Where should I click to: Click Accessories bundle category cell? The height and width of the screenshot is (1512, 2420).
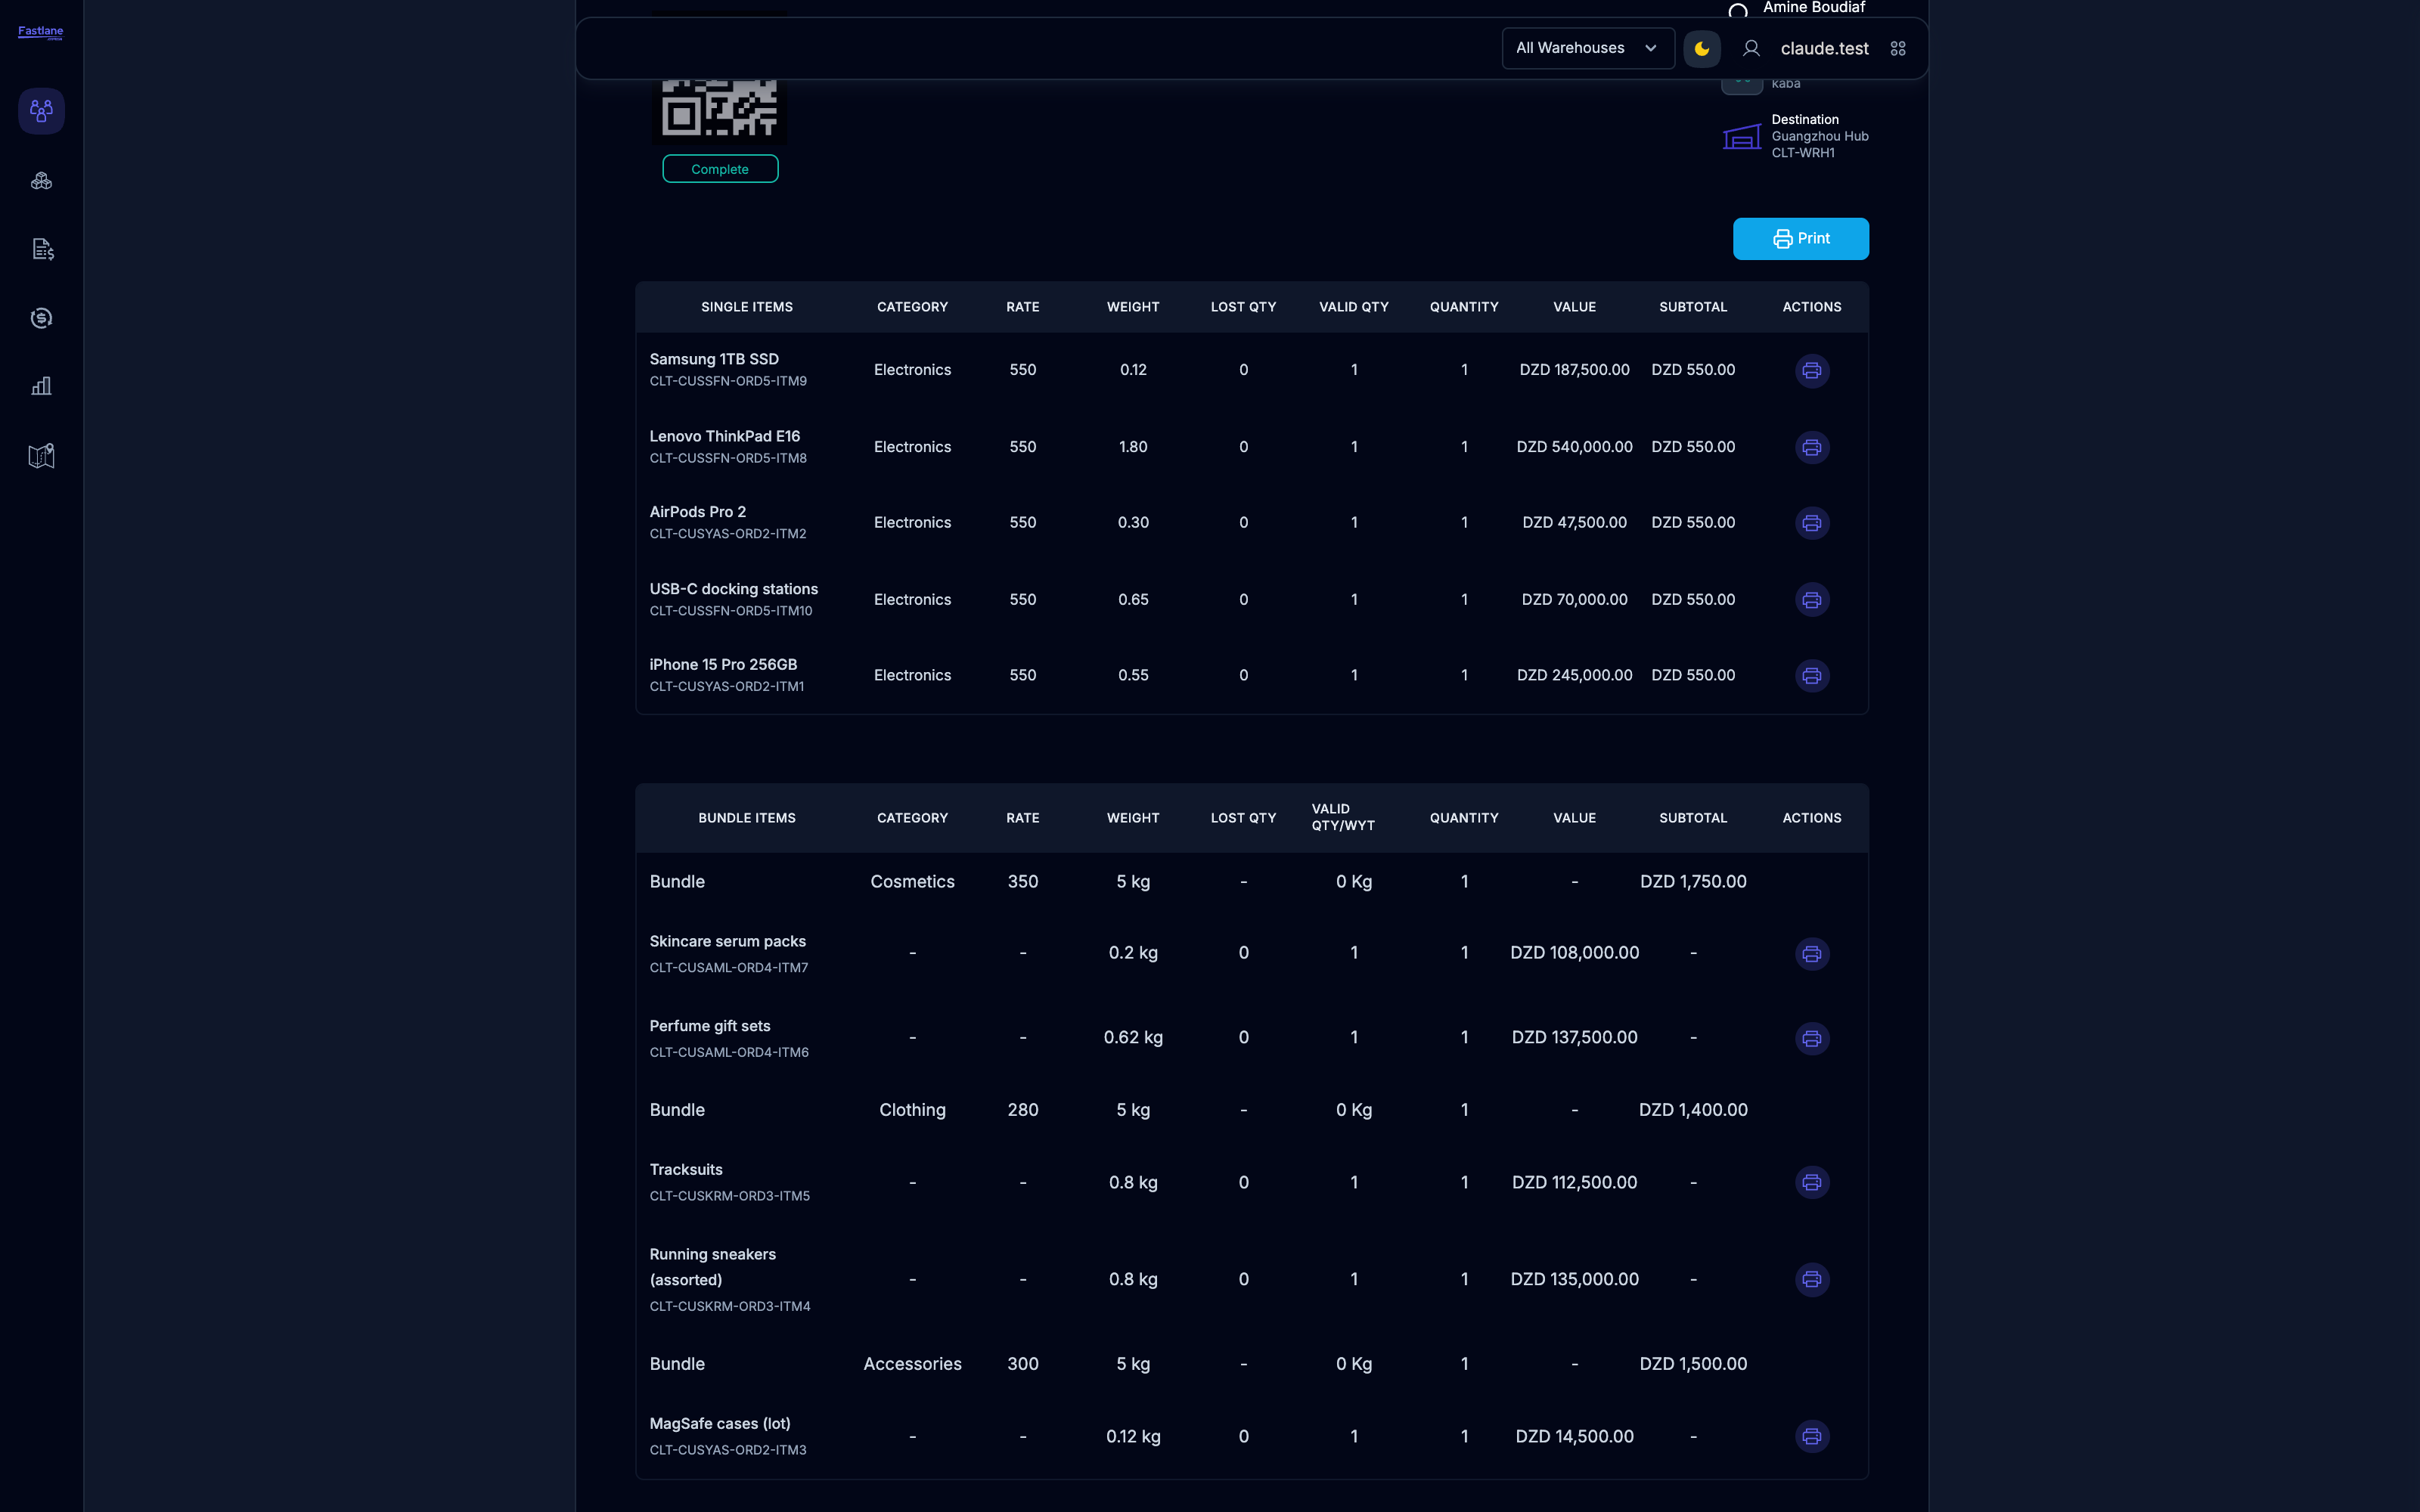coord(912,1364)
